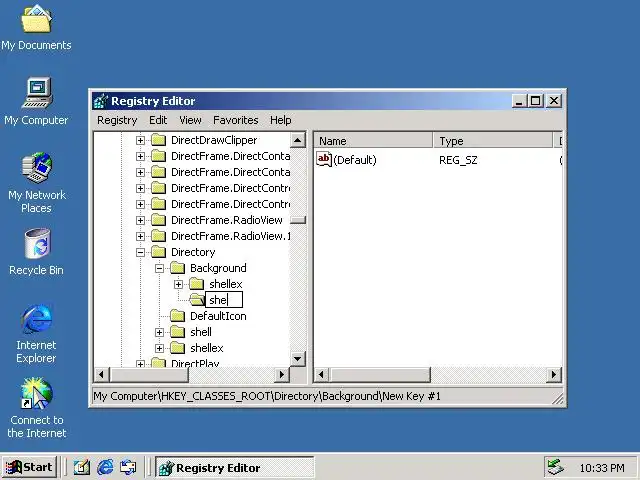The width and height of the screenshot is (640, 480).
Task: Collapse the Background key
Action: 160,268
